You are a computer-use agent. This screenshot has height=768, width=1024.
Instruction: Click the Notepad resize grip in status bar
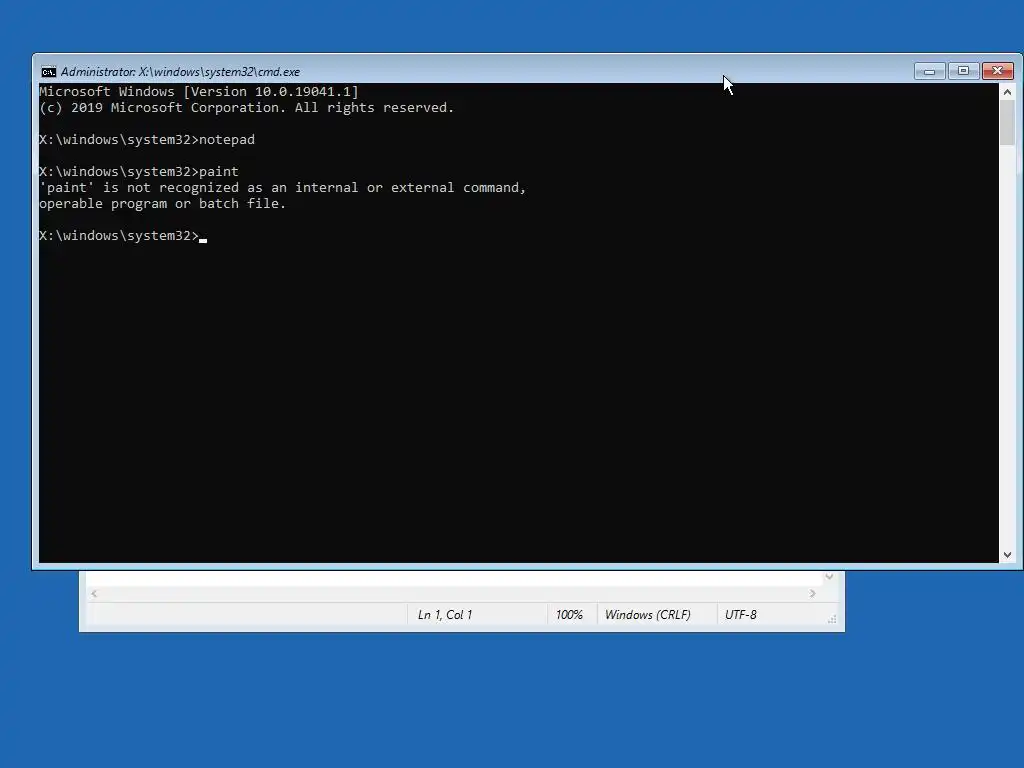point(831,618)
